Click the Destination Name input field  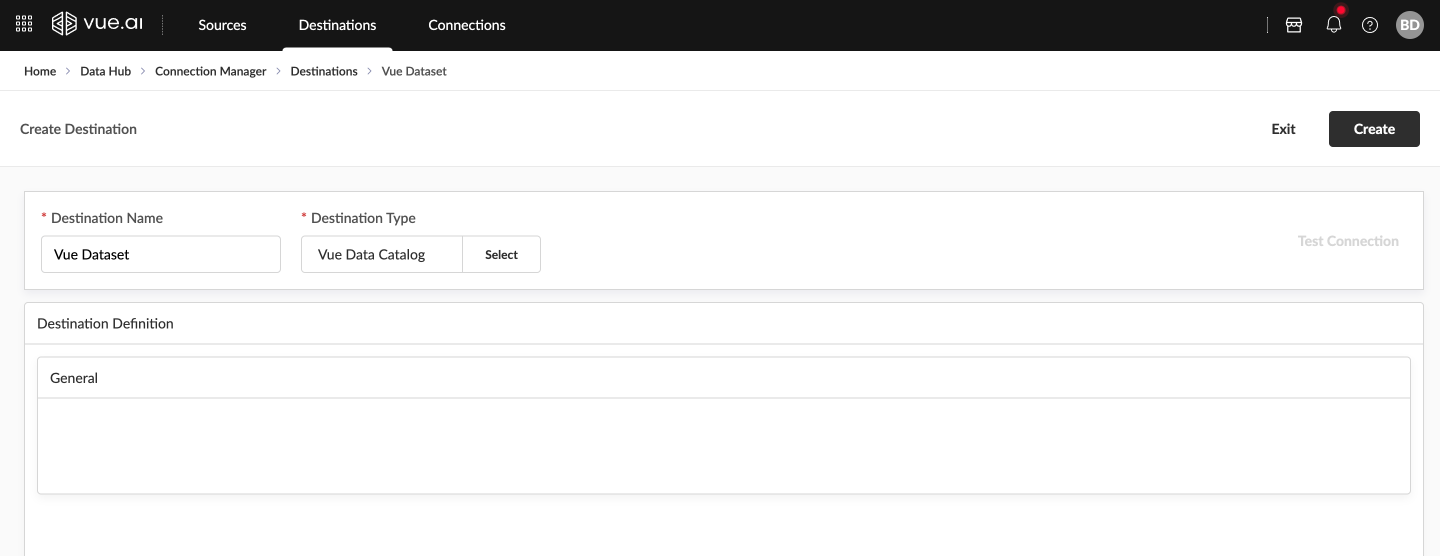(x=160, y=254)
